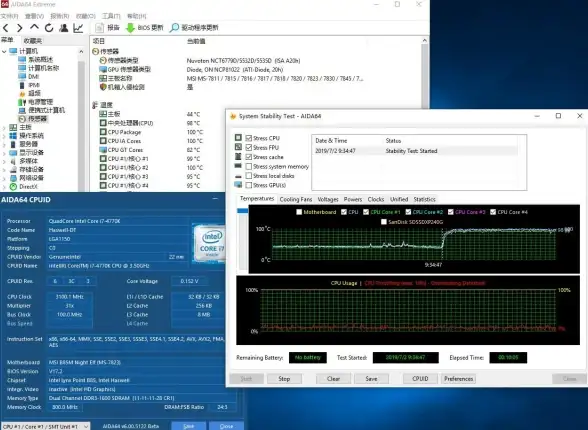Select the 存储设备 tree icon
This screenshot has width=588, height=430.
pyautogui.click(x=13, y=169)
